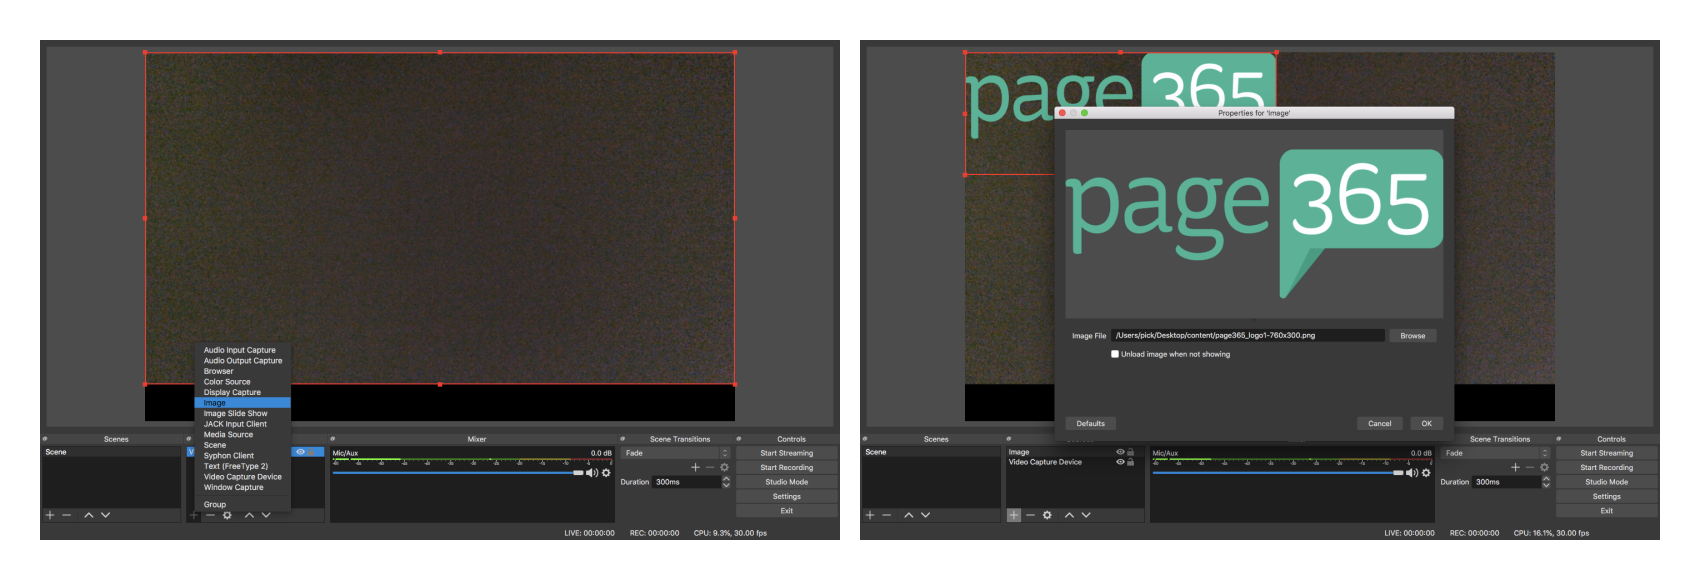Open Fade transition dropdown in left window

click(x=676, y=453)
